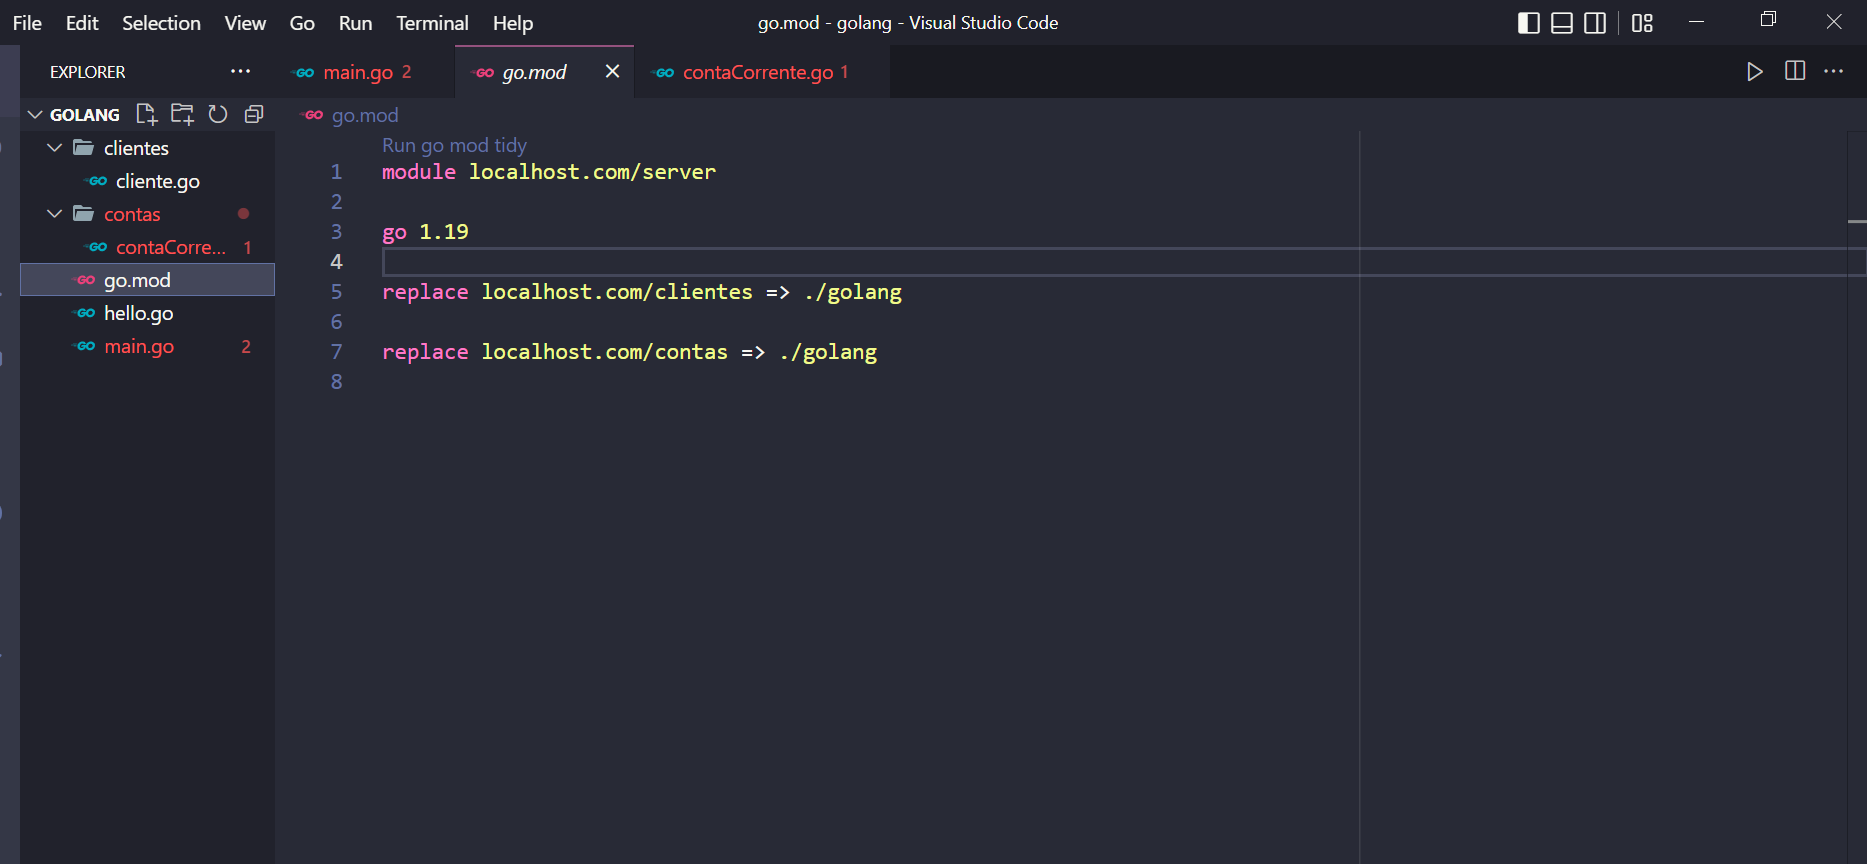Click the editor vertical scrollbar
The height and width of the screenshot is (864, 1867).
point(1857,497)
